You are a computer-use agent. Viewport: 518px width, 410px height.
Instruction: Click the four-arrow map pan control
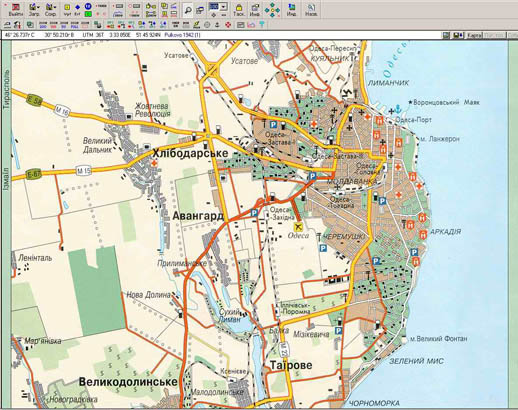(272, 10)
